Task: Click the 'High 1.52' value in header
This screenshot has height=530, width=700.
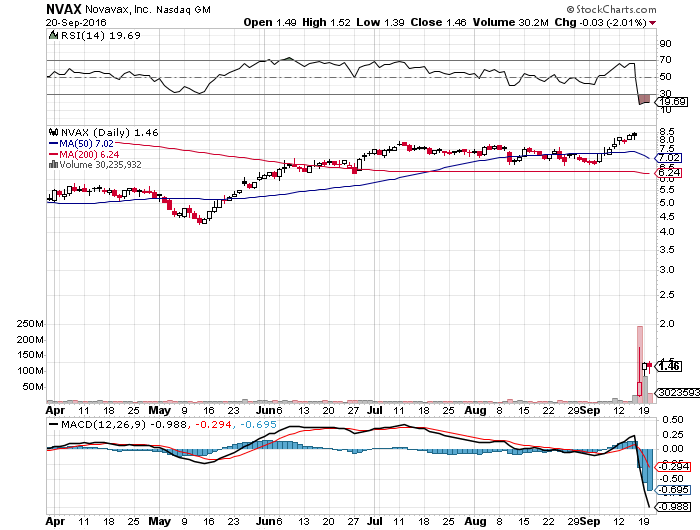Action: 326,22
